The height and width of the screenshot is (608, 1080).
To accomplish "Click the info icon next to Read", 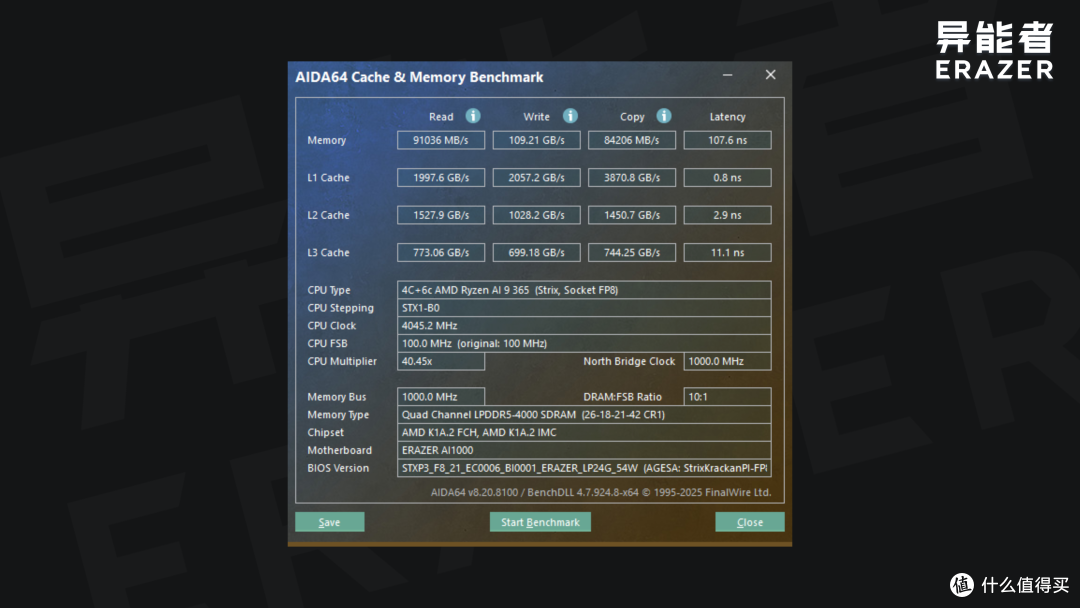I will 472,116.
